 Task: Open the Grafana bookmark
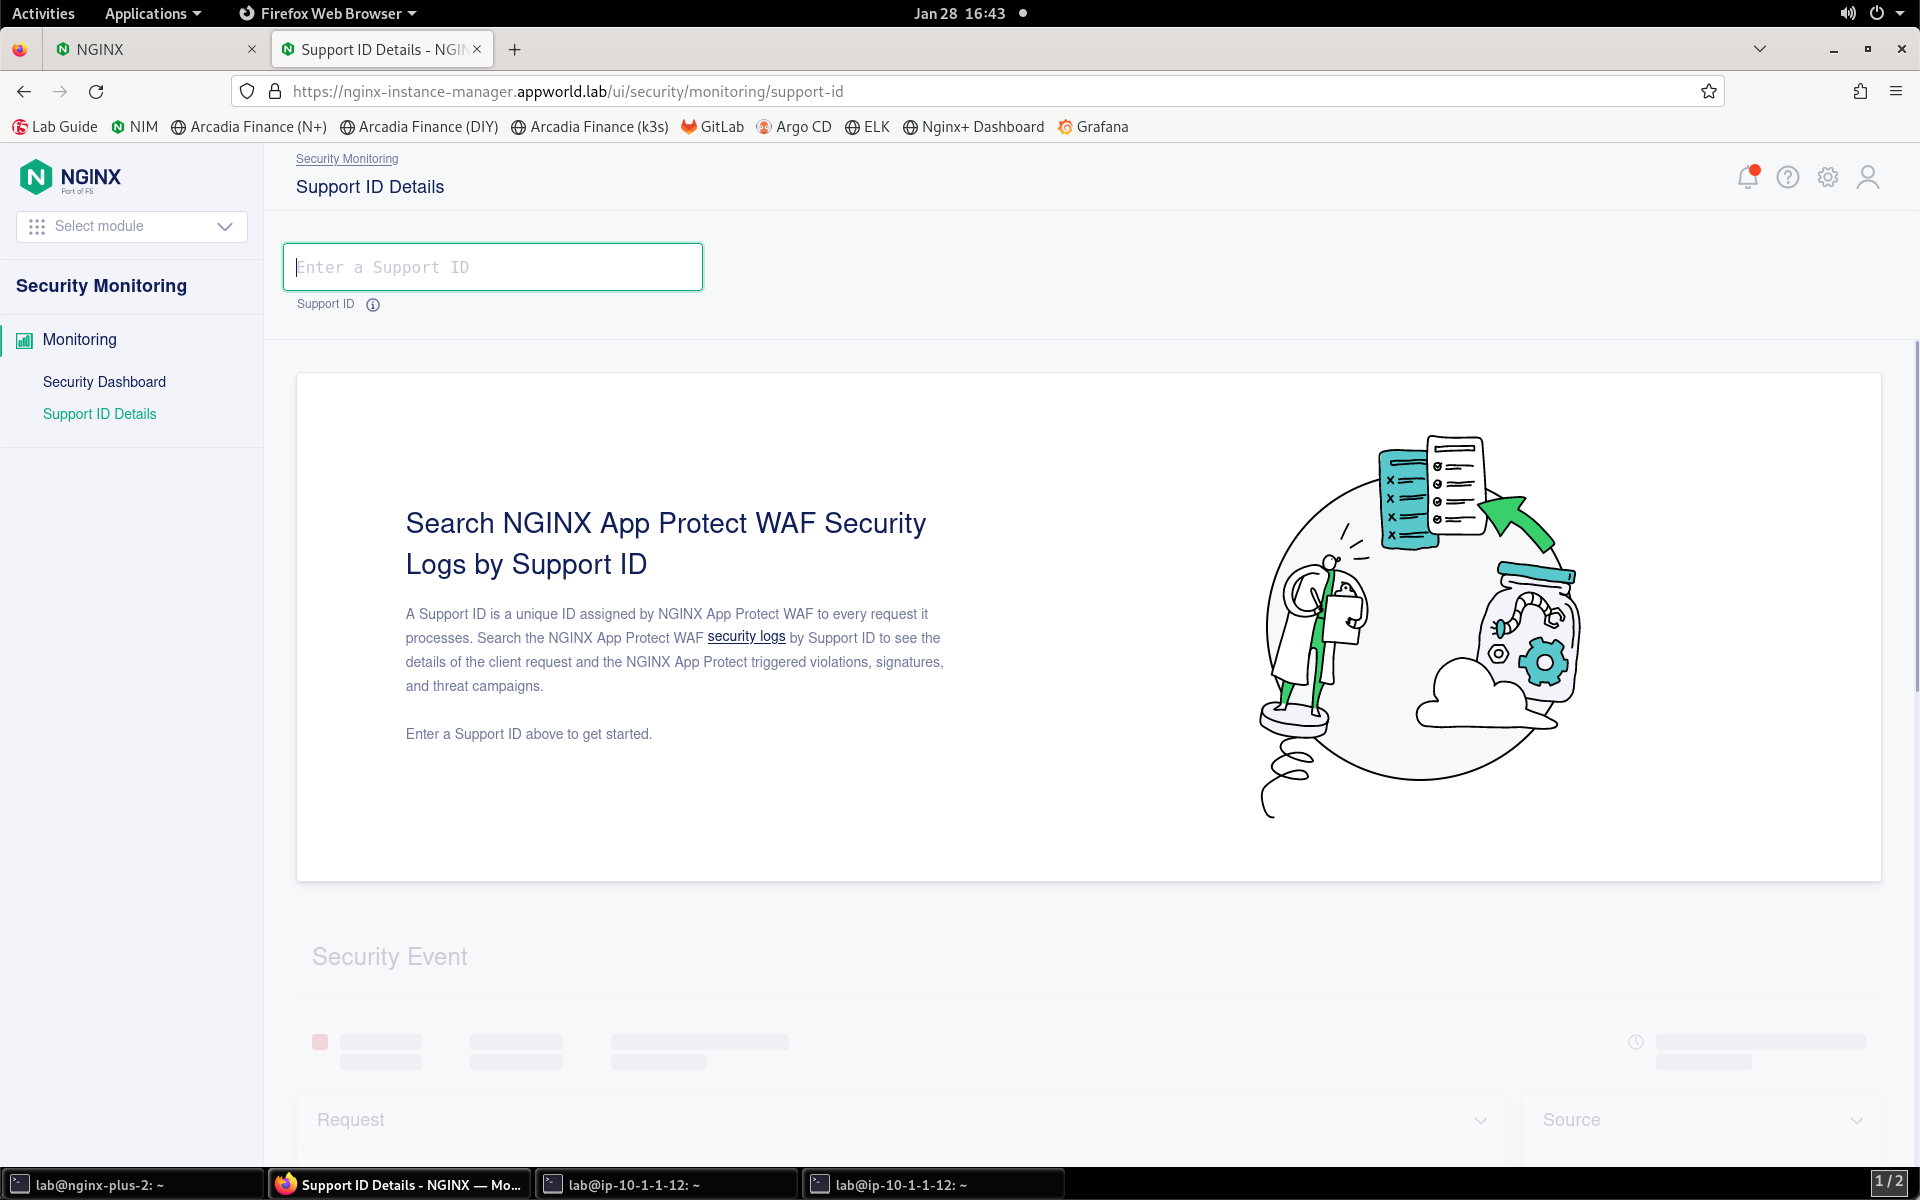point(1093,127)
